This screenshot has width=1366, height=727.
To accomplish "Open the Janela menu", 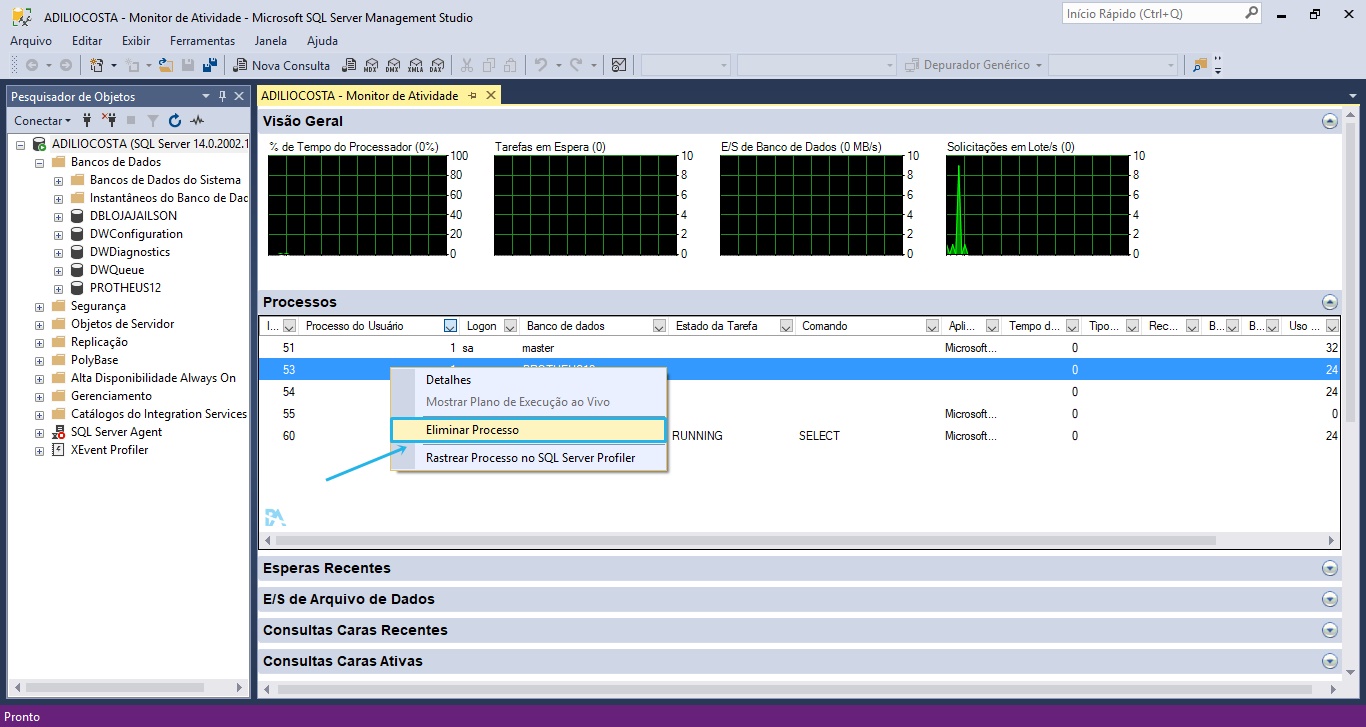I will tap(271, 41).
